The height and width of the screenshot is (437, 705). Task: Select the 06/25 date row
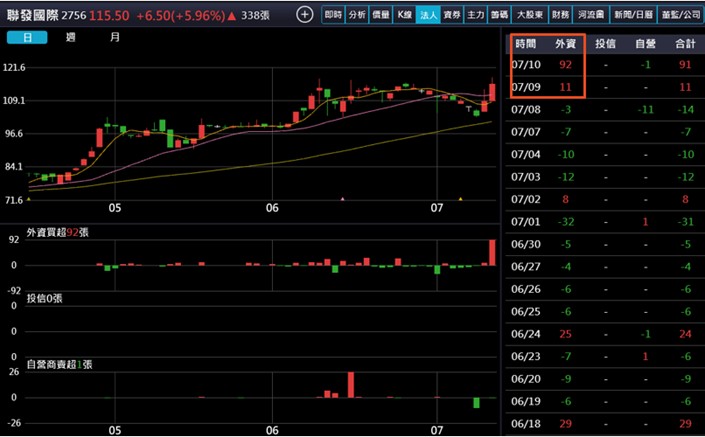605,312
